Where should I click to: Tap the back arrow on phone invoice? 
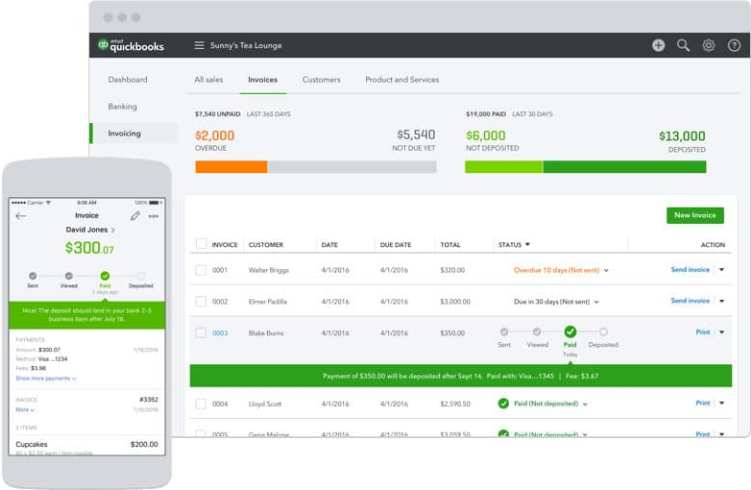21,216
